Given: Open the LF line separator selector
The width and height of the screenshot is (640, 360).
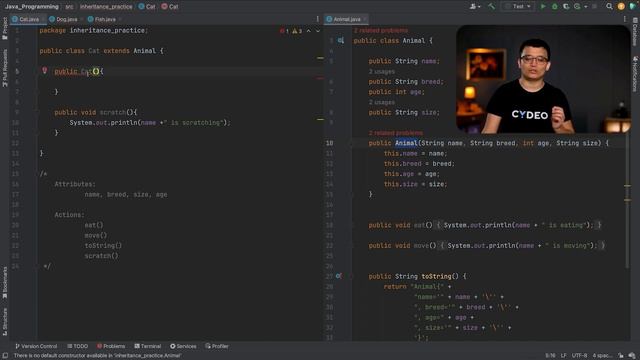Looking at the screenshot, I should point(563,356).
